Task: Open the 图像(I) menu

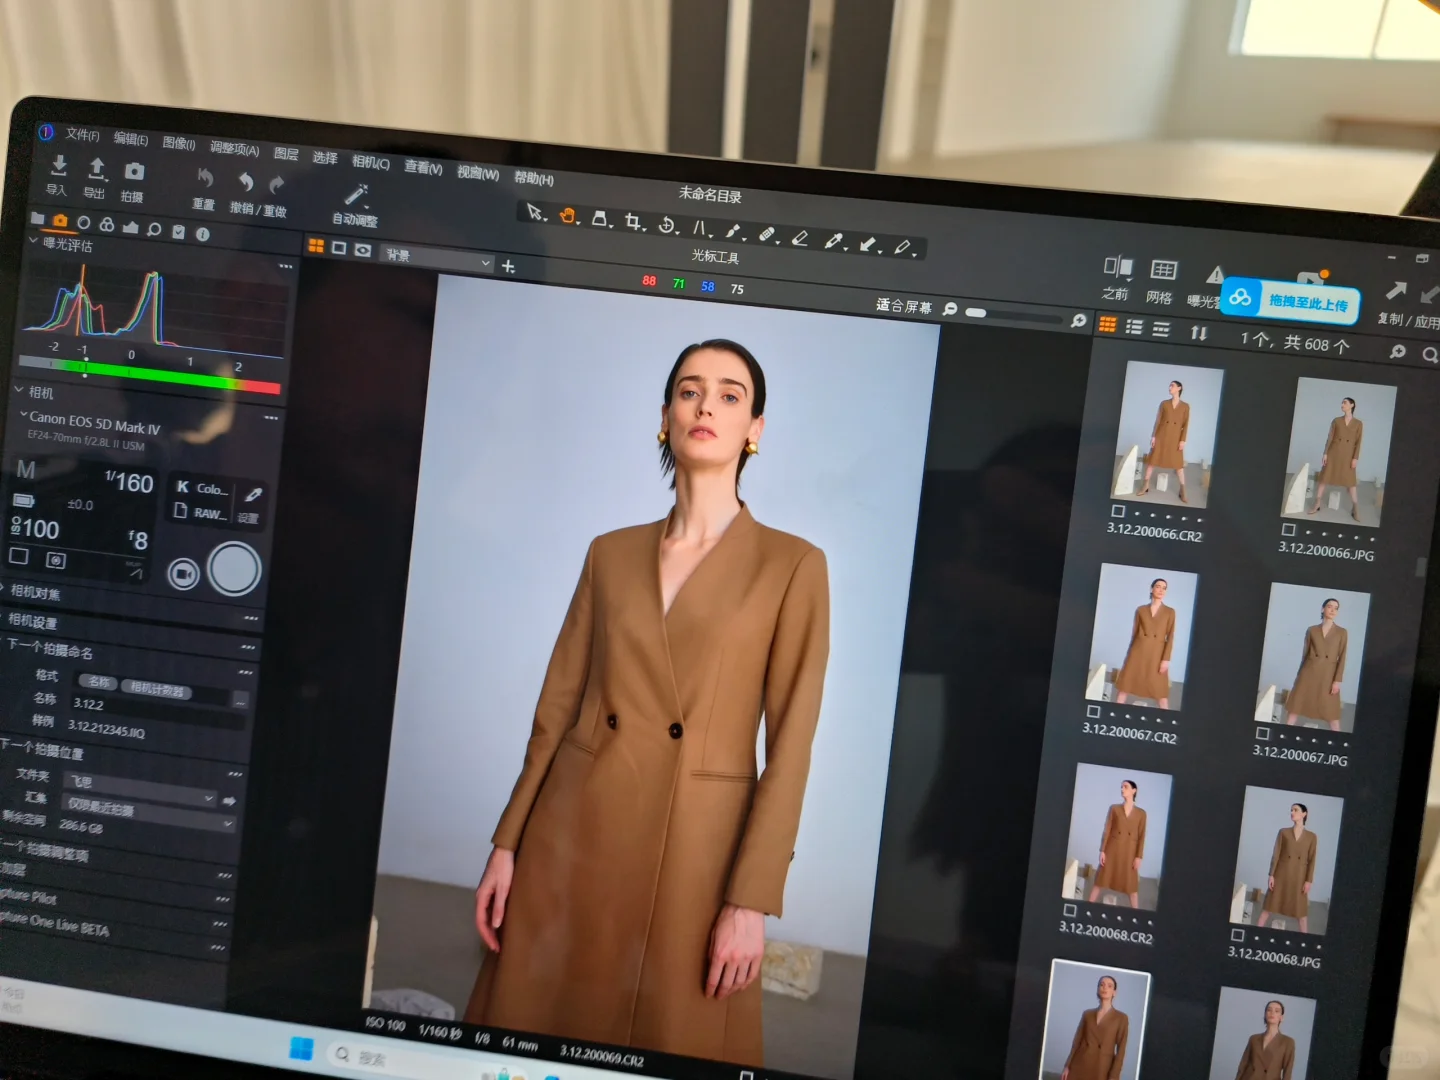Action: point(179,143)
